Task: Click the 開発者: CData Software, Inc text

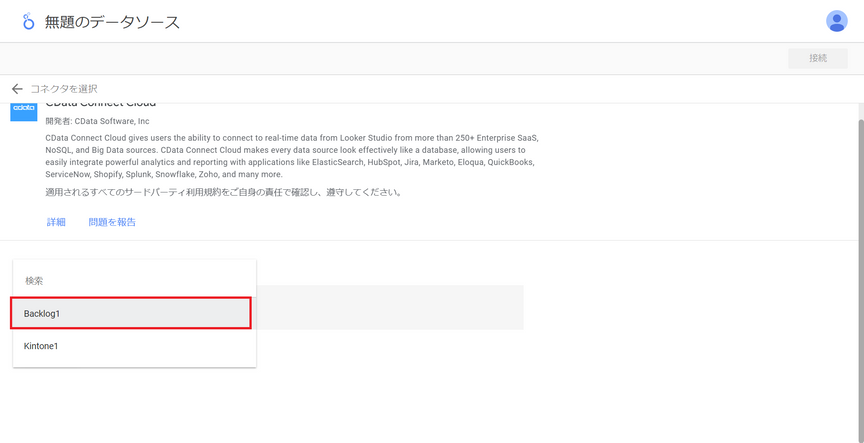Action: (x=98, y=121)
